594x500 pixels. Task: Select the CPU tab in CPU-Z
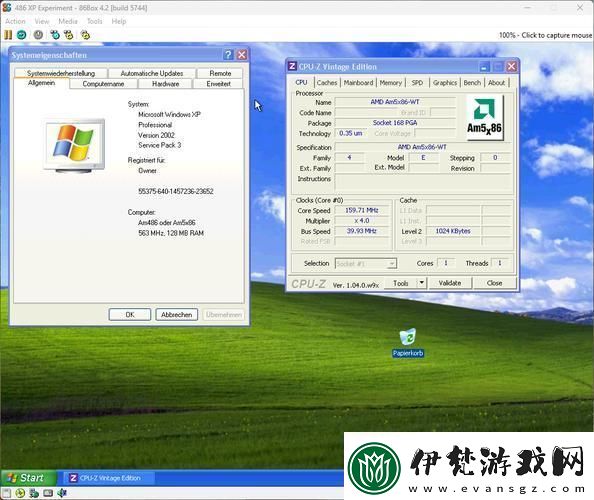(x=302, y=82)
